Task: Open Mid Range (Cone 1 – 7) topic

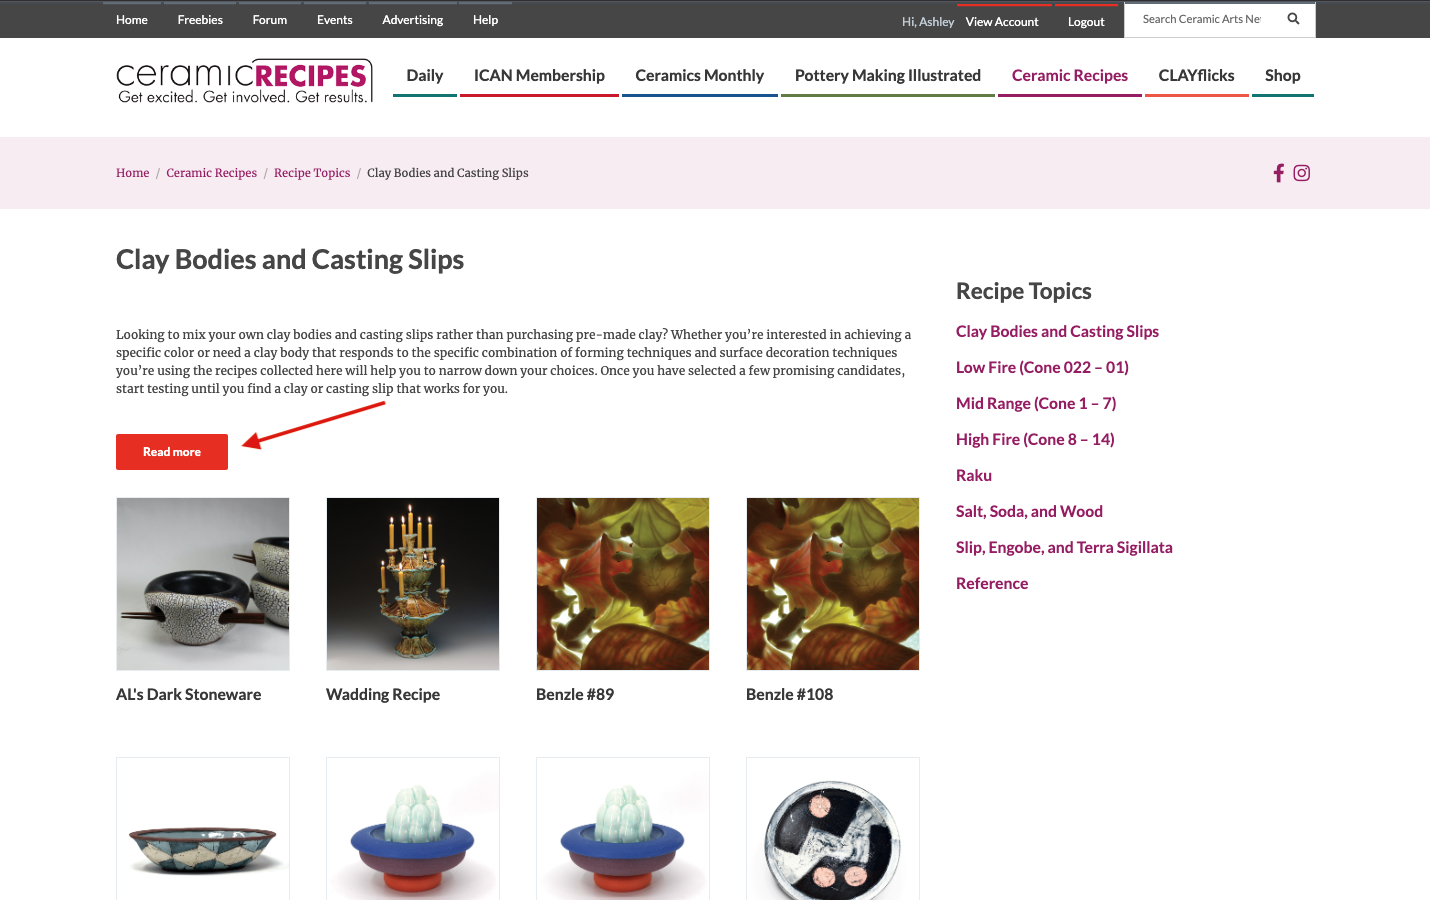Action: pos(1036,404)
